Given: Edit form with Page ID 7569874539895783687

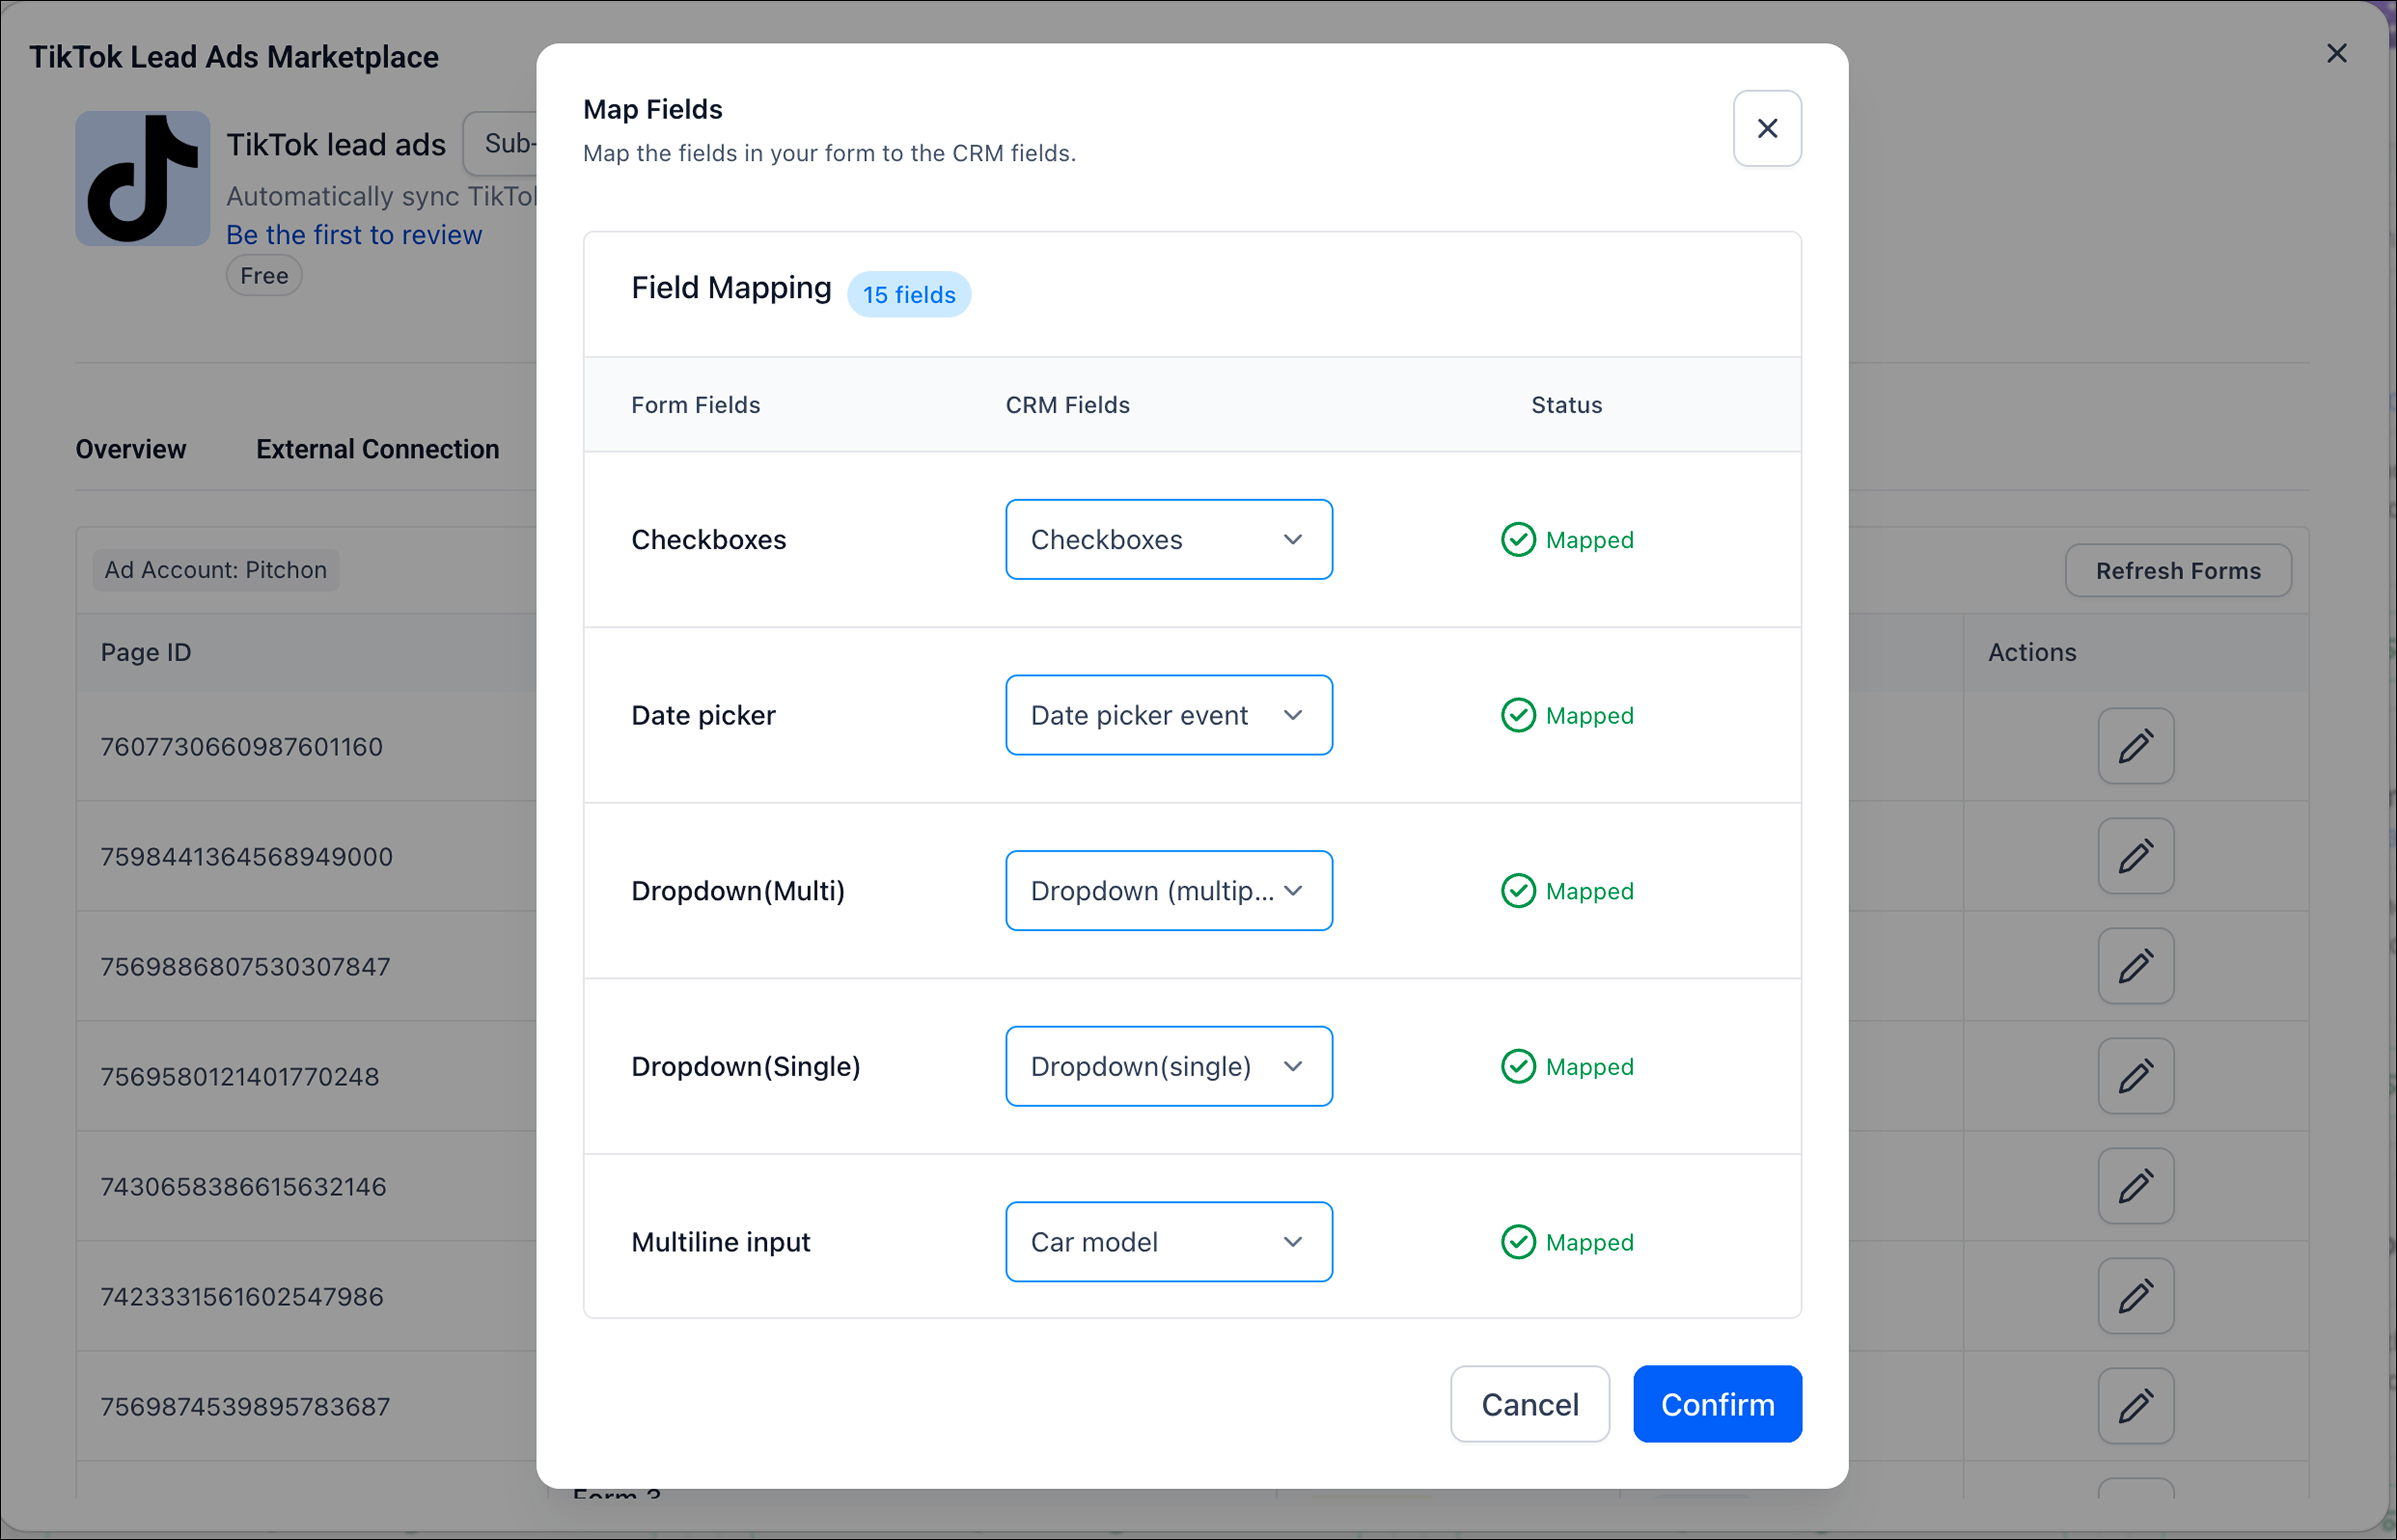Looking at the screenshot, I should [2136, 1406].
